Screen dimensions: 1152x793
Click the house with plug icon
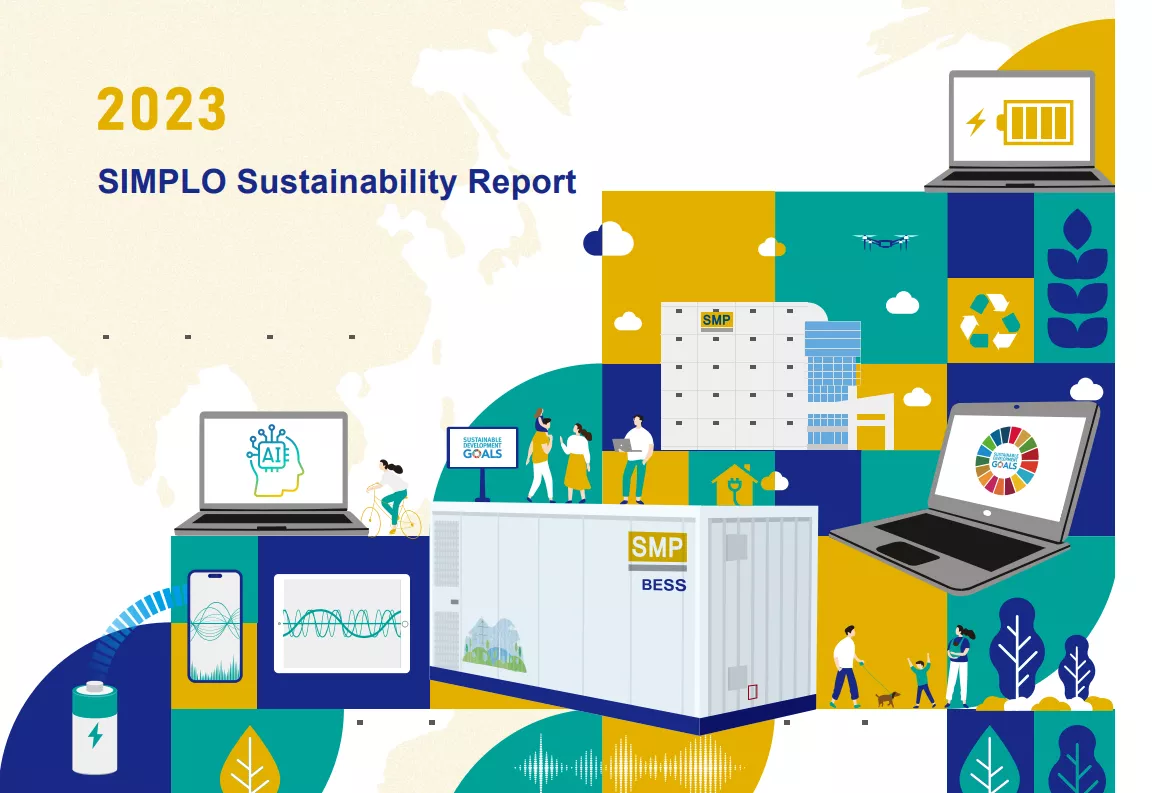[734, 483]
